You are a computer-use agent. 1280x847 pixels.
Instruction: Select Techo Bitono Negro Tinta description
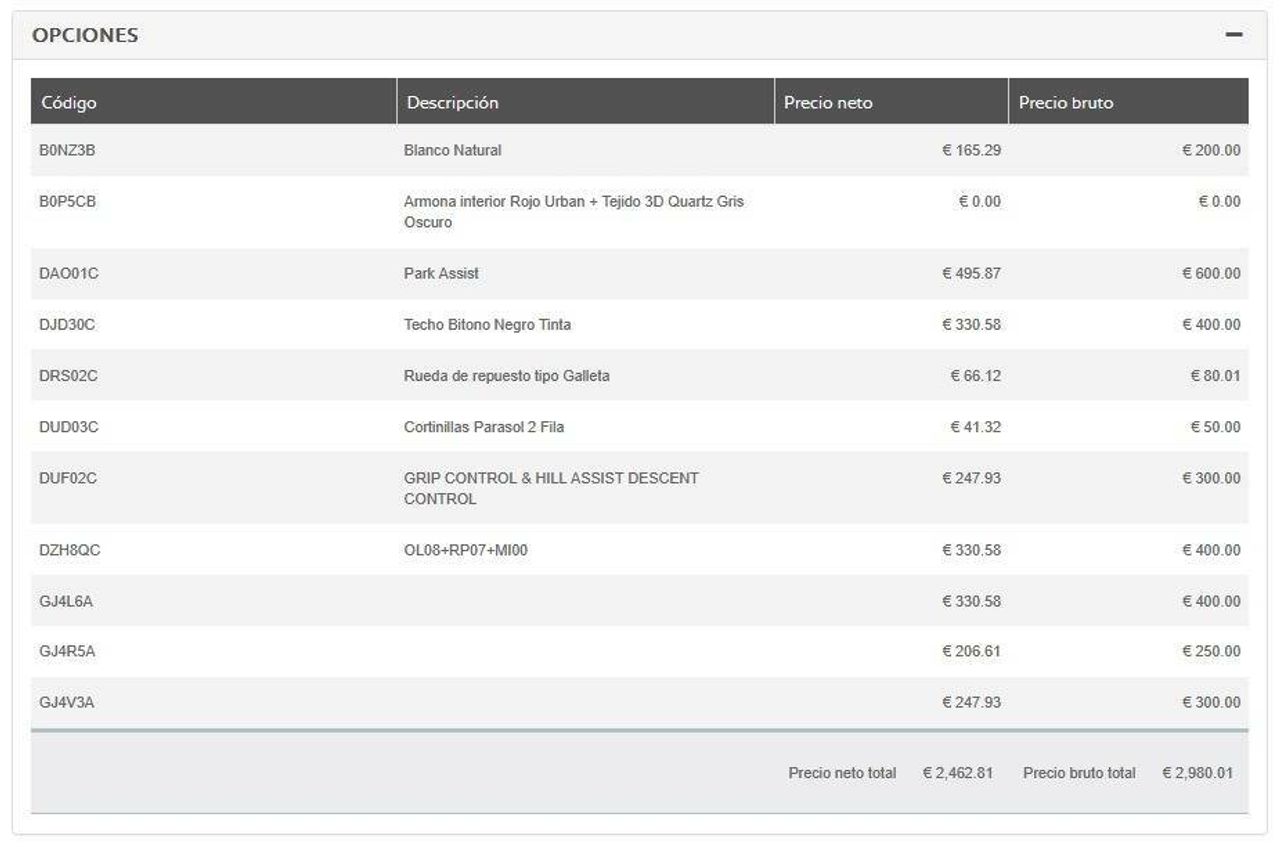(x=488, y=324)
